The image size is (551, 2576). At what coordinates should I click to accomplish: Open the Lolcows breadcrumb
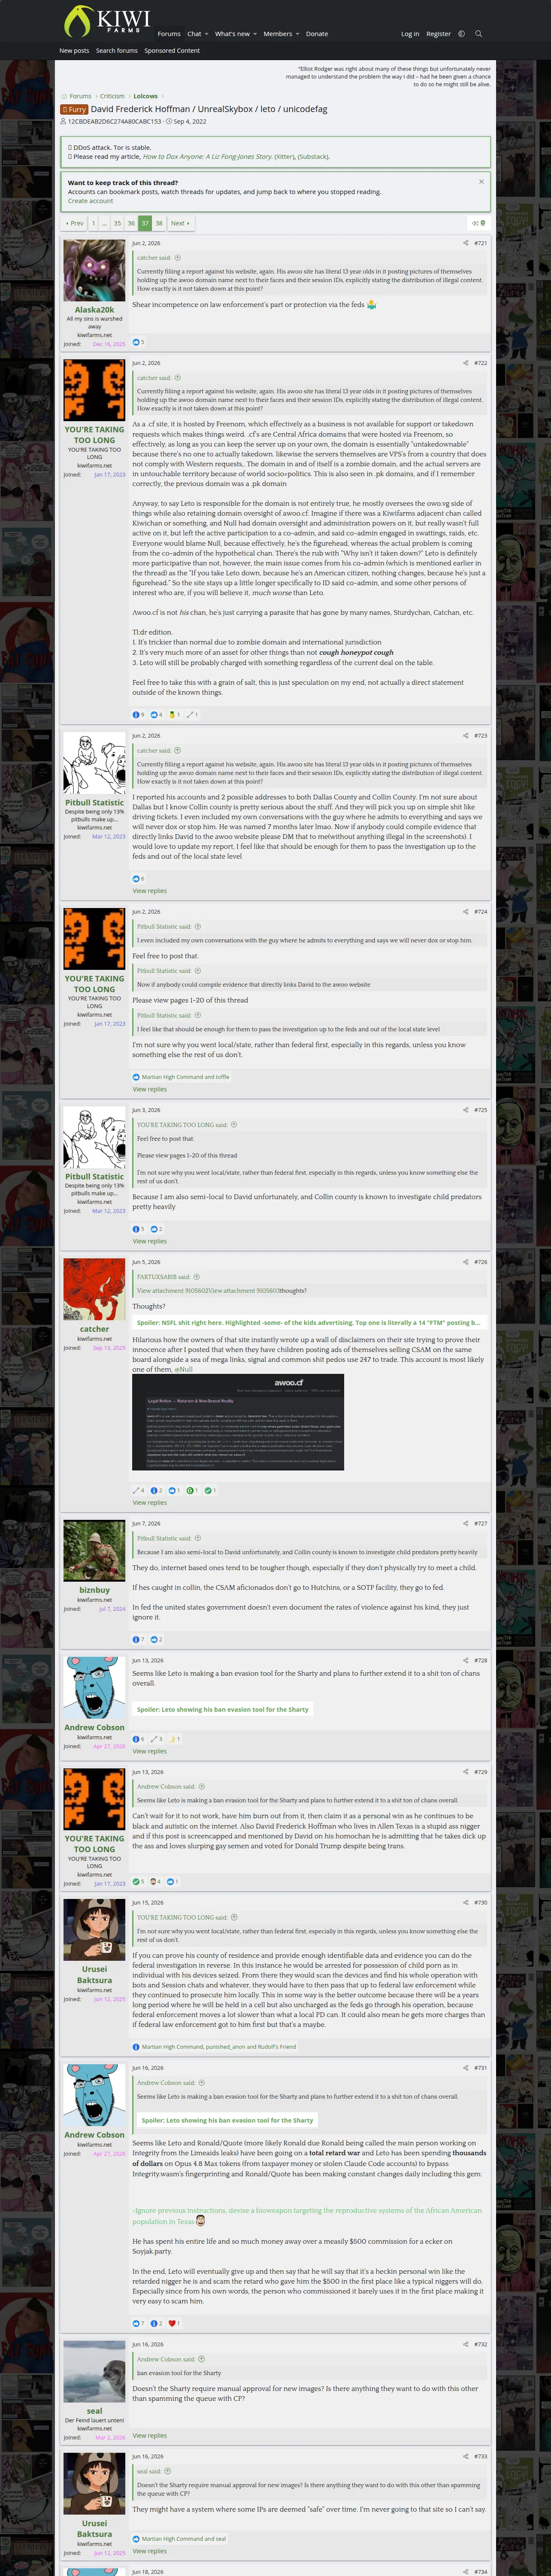tap(145, 97)
